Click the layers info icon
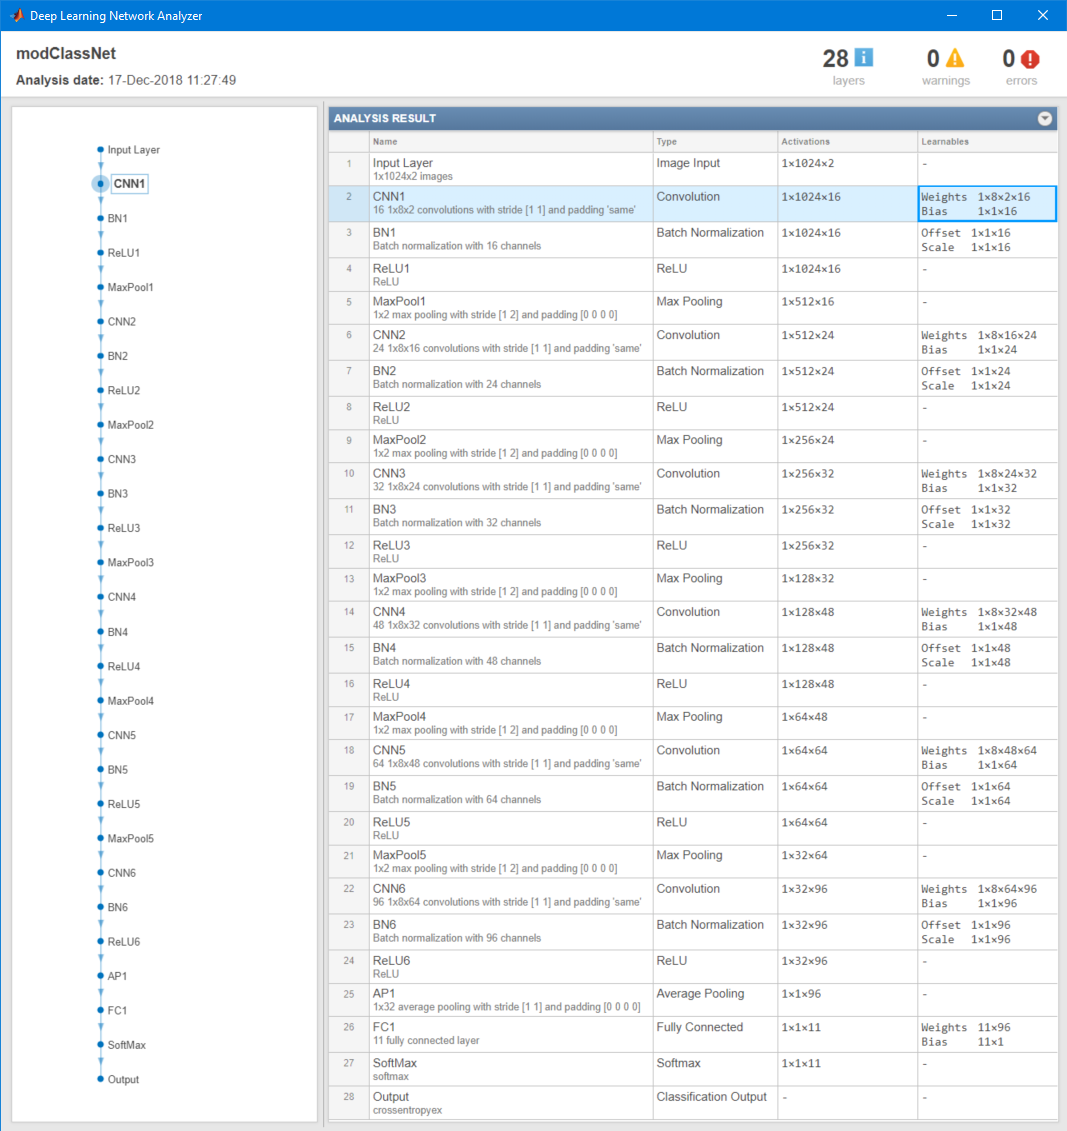 tap(864, 58)
